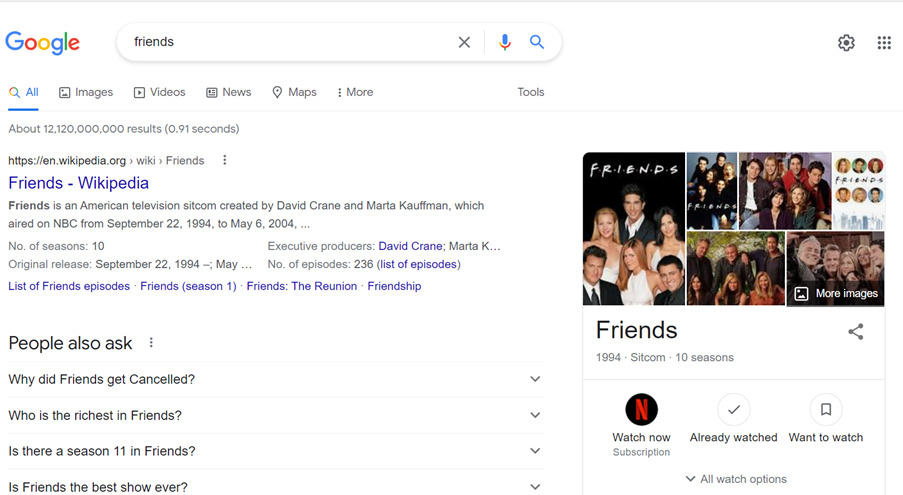Follow the David Crane link

coord(410,246)
